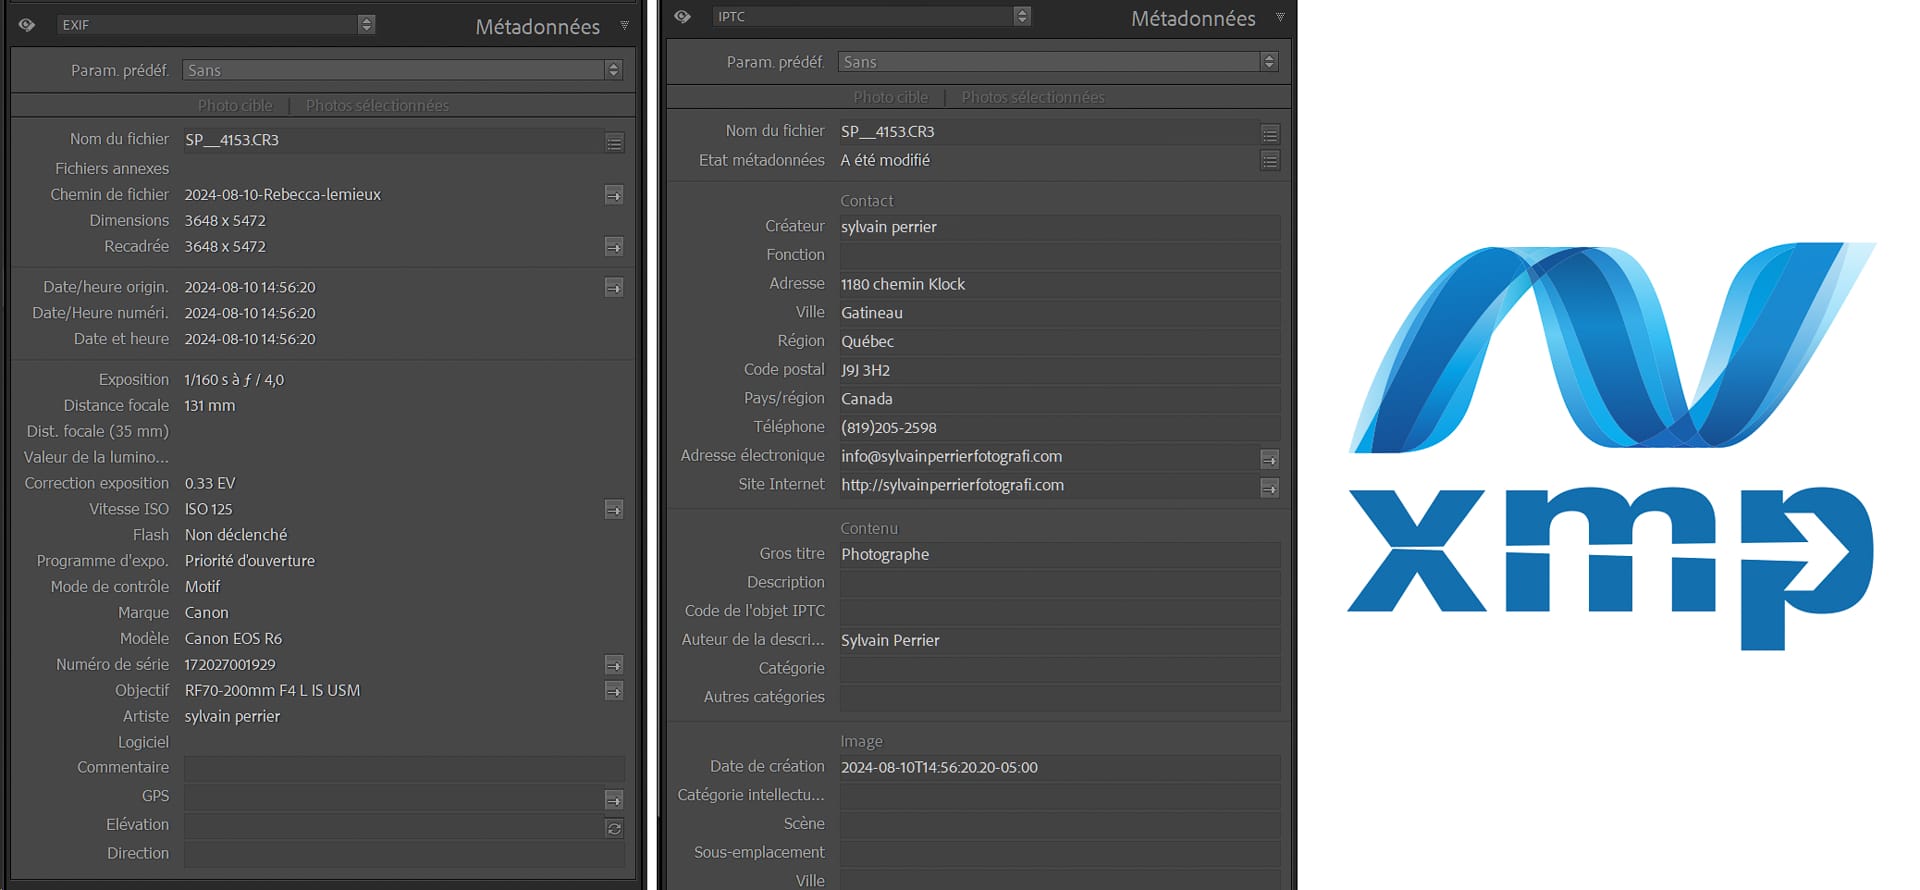Toggle the eye icon in EXIF panel

[x=27, y=25]
